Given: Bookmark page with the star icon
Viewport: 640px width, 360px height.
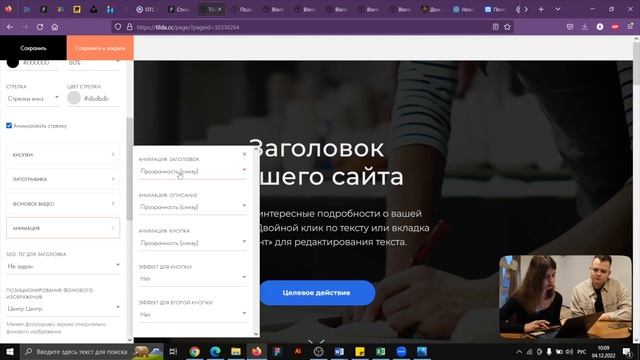Looking at the screenshot, I should [507, 27].
